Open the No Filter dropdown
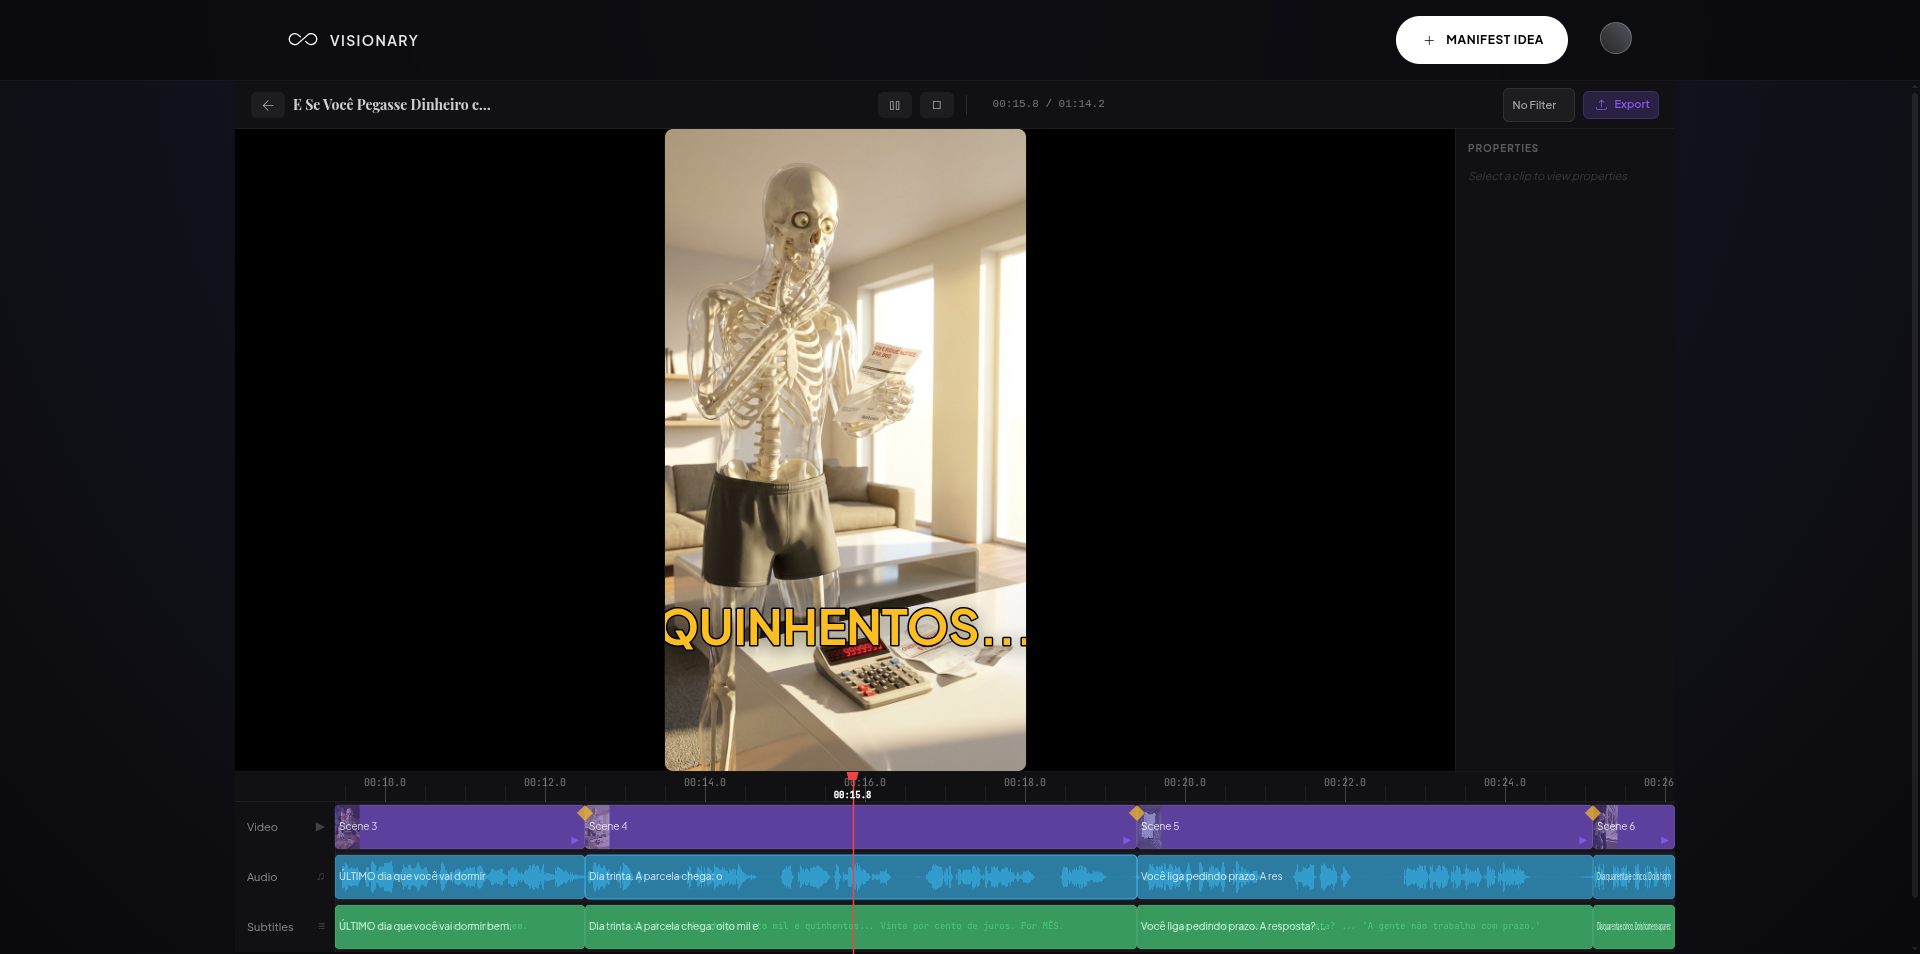 coord(1538,105)
